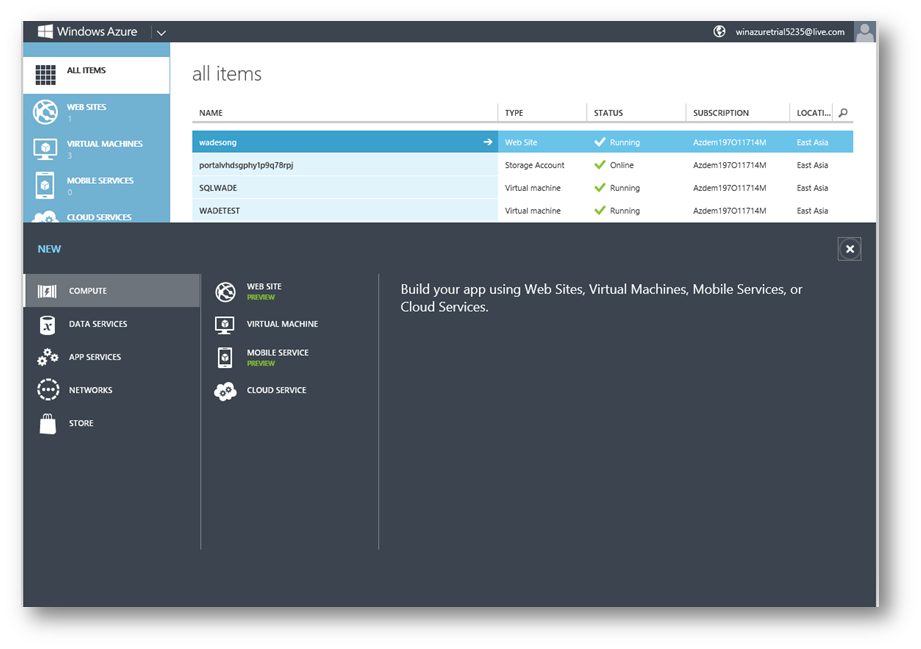Select the Networks category
Viewport: 921px width, 649px height.
tap(112, 390)
